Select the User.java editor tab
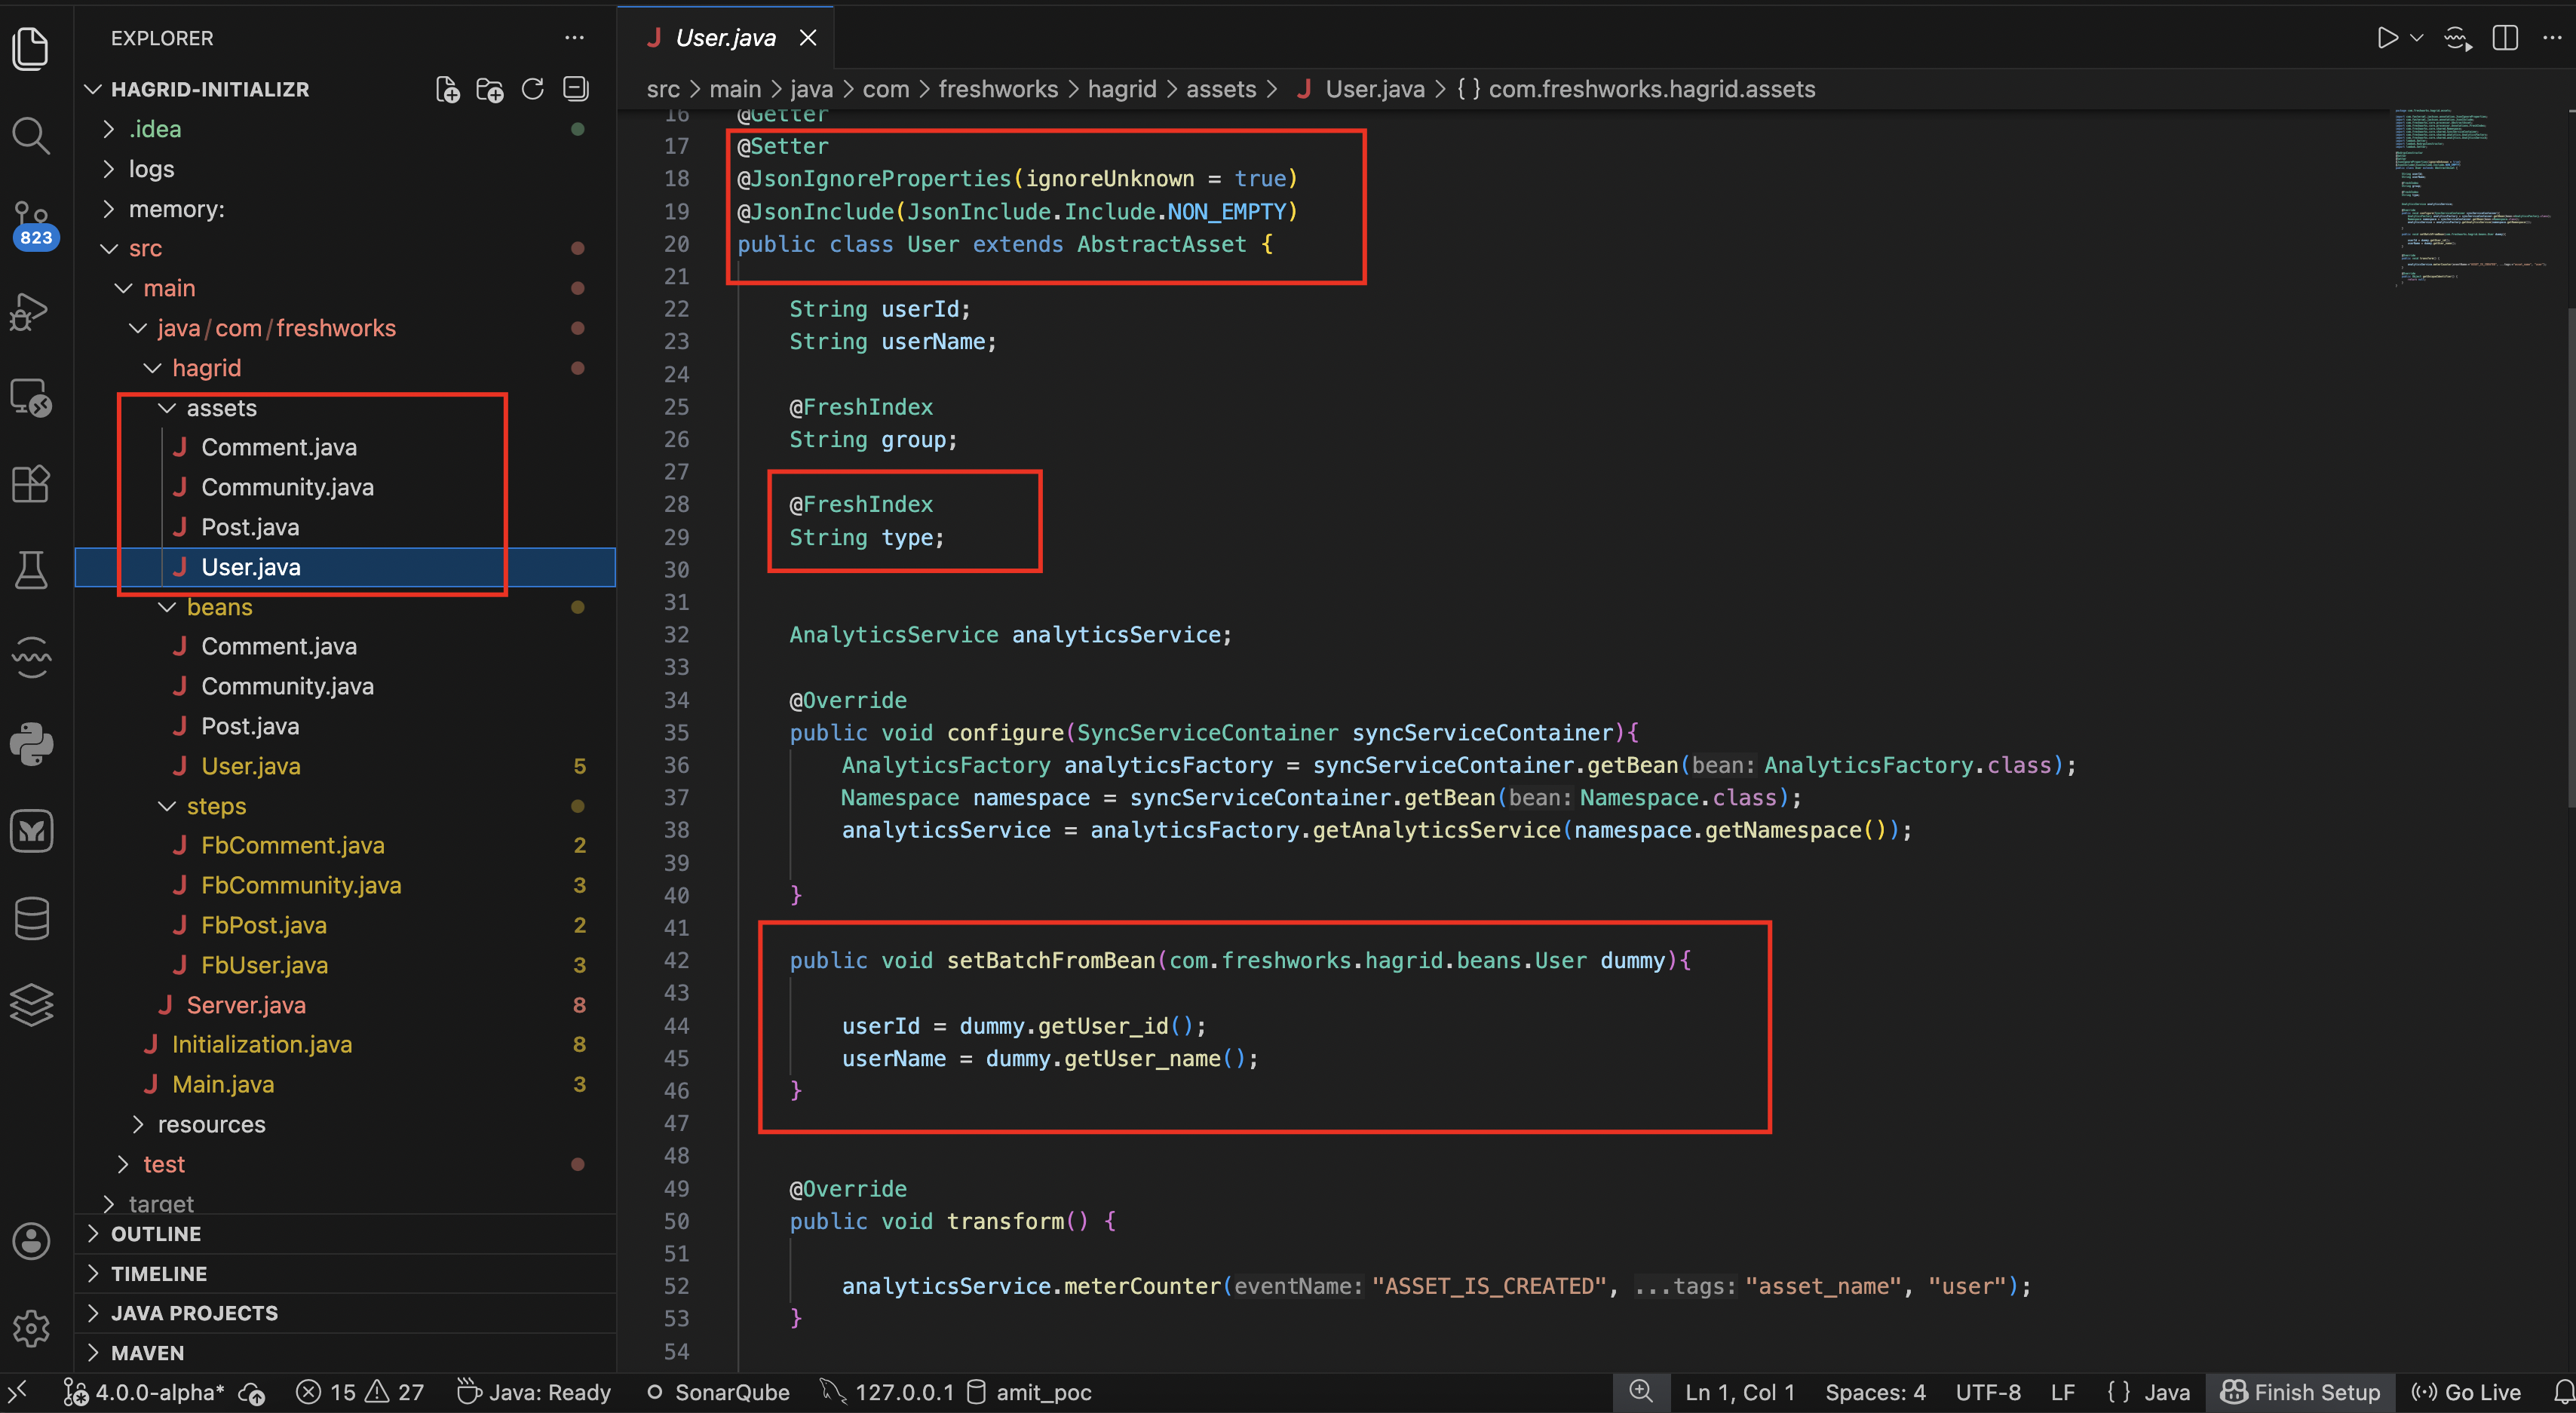This screenshot has width=2576, height=1413. pyautogui.click(x=725, y=38)
